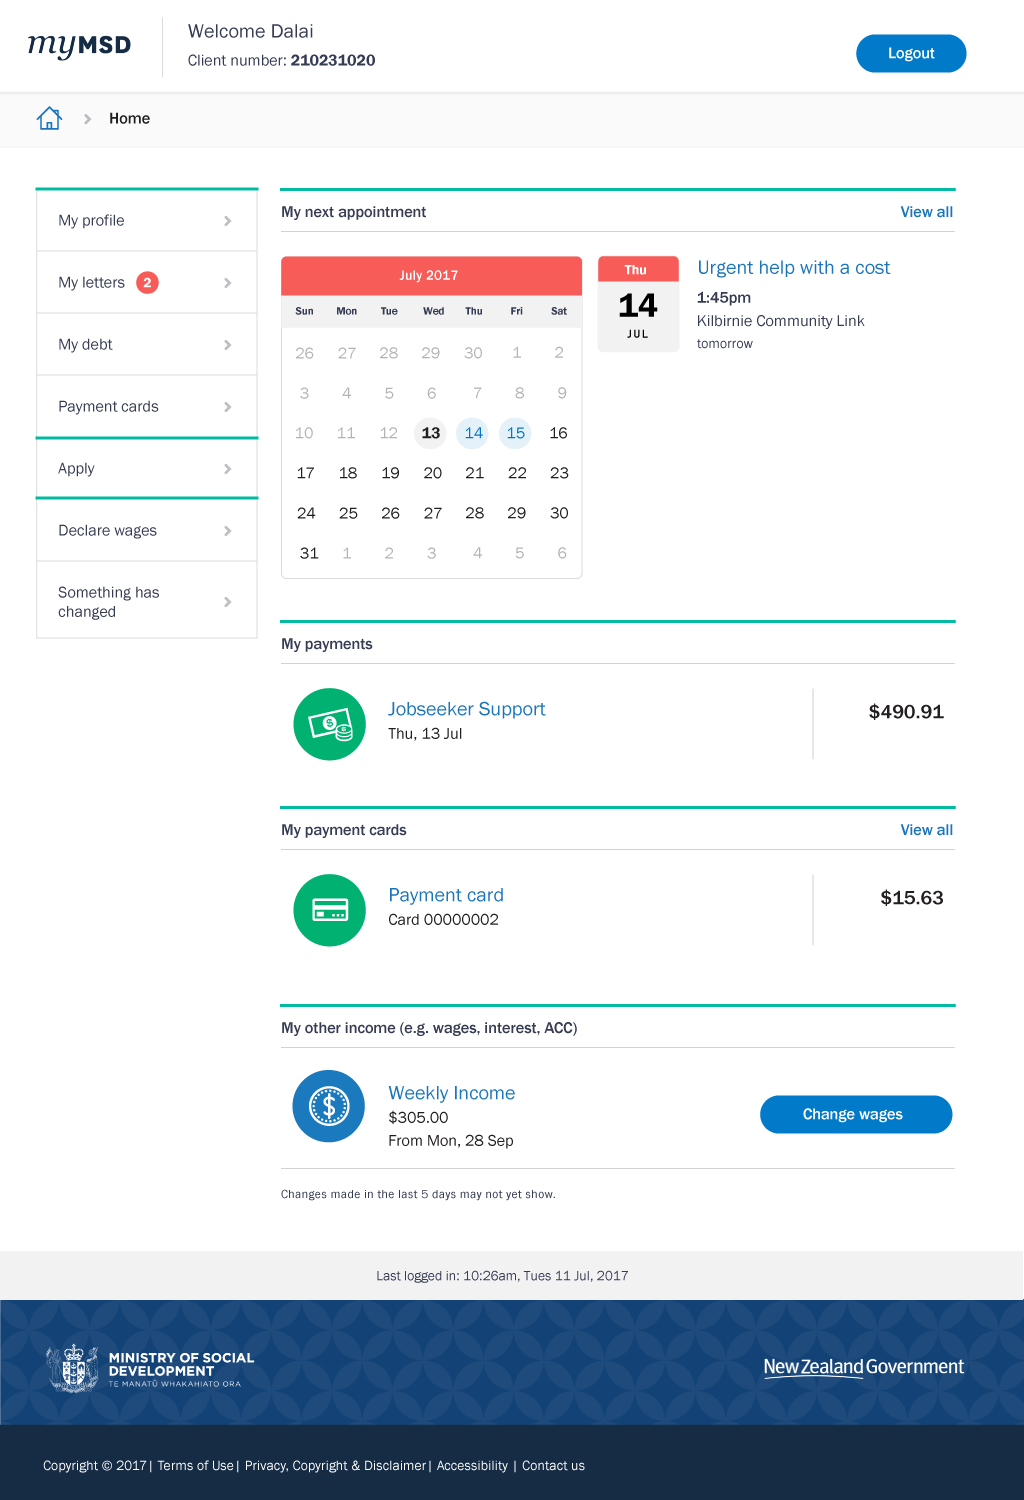1024x1500 pixels.
Task: Select July 14 on the calendar
Action: pyautogui.click(x=473, y=433)
